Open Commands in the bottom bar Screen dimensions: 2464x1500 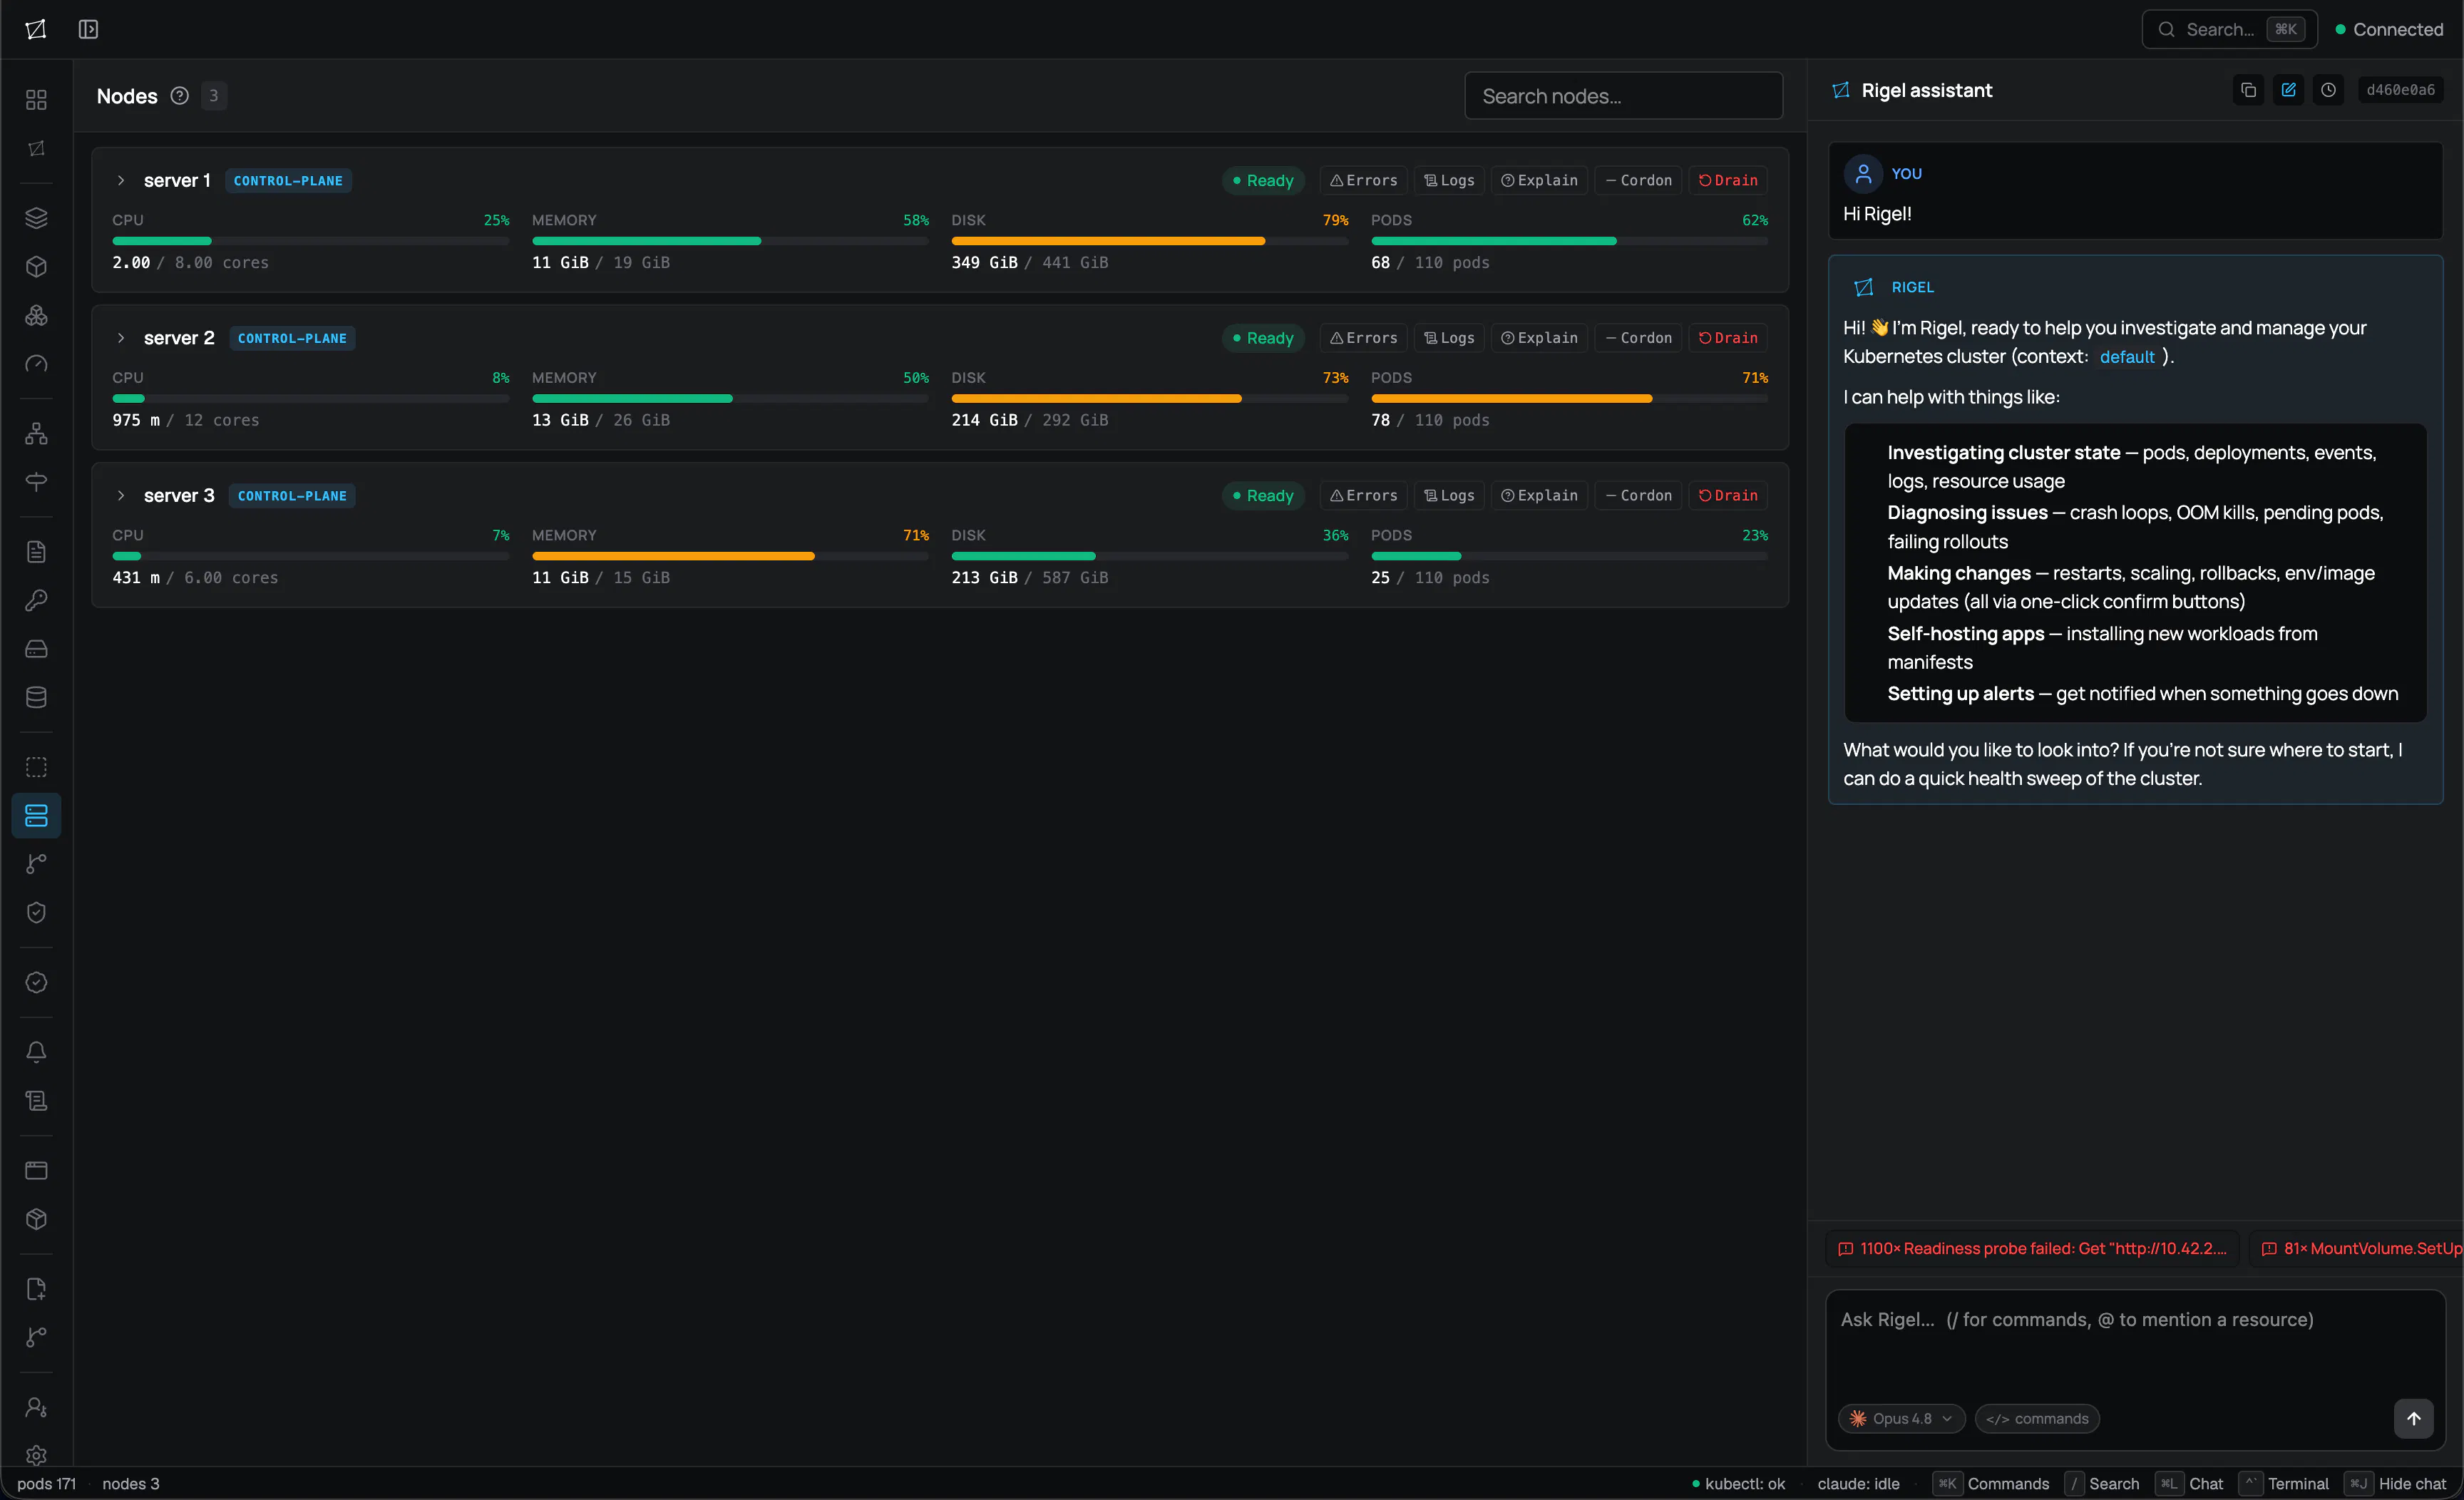tap(1991, 1484)
